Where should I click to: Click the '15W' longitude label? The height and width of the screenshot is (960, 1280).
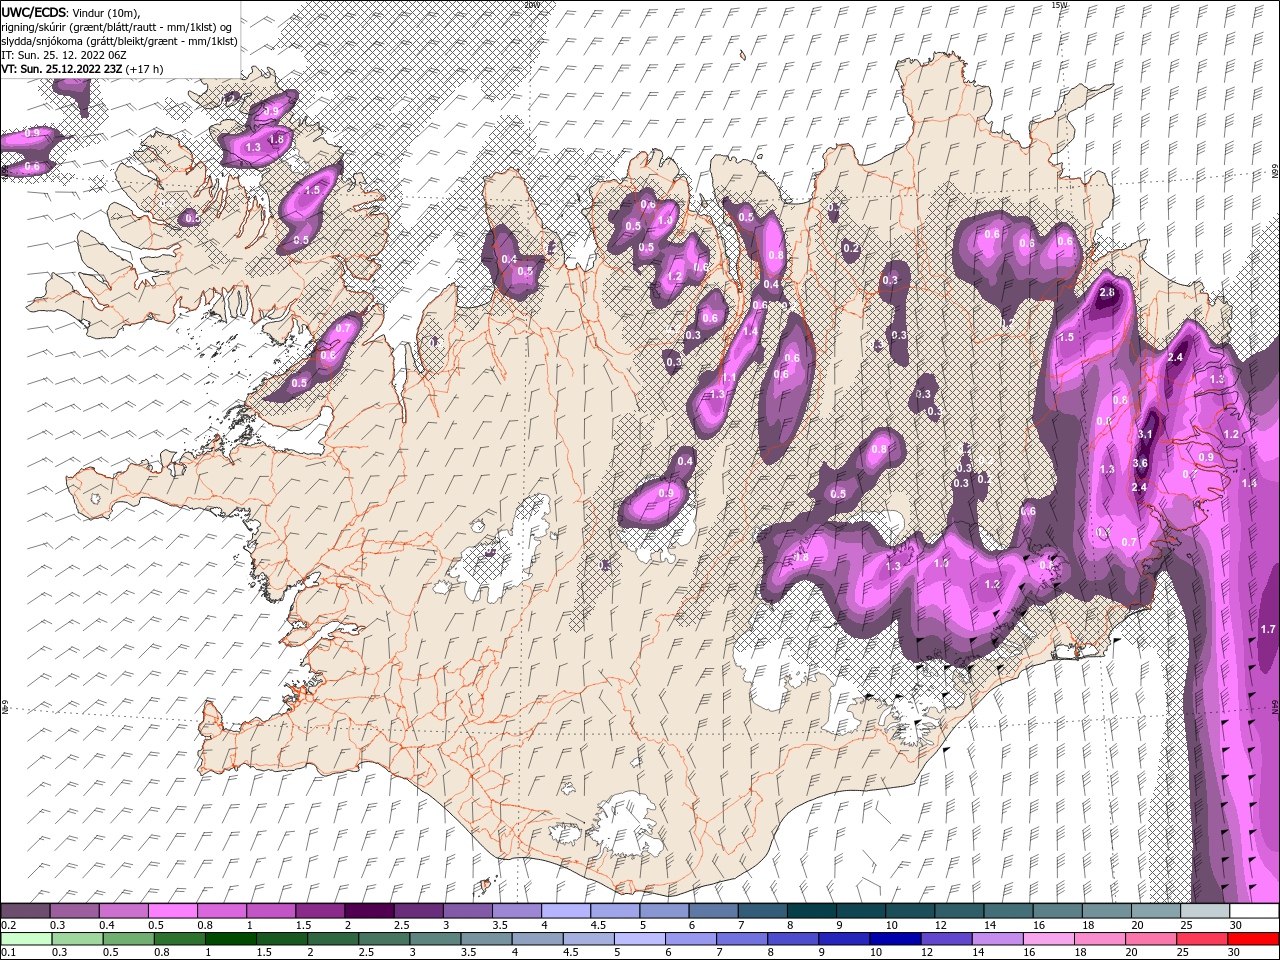coord(1060,5)
